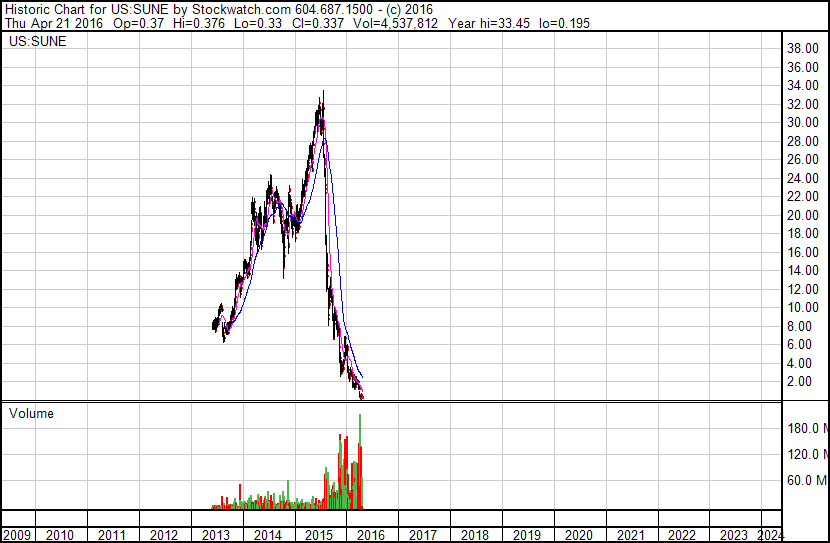This screenshot has width=830, height=543.
Task: Click the price peak near 34 in 2015
Action: (x=323, y=93)
